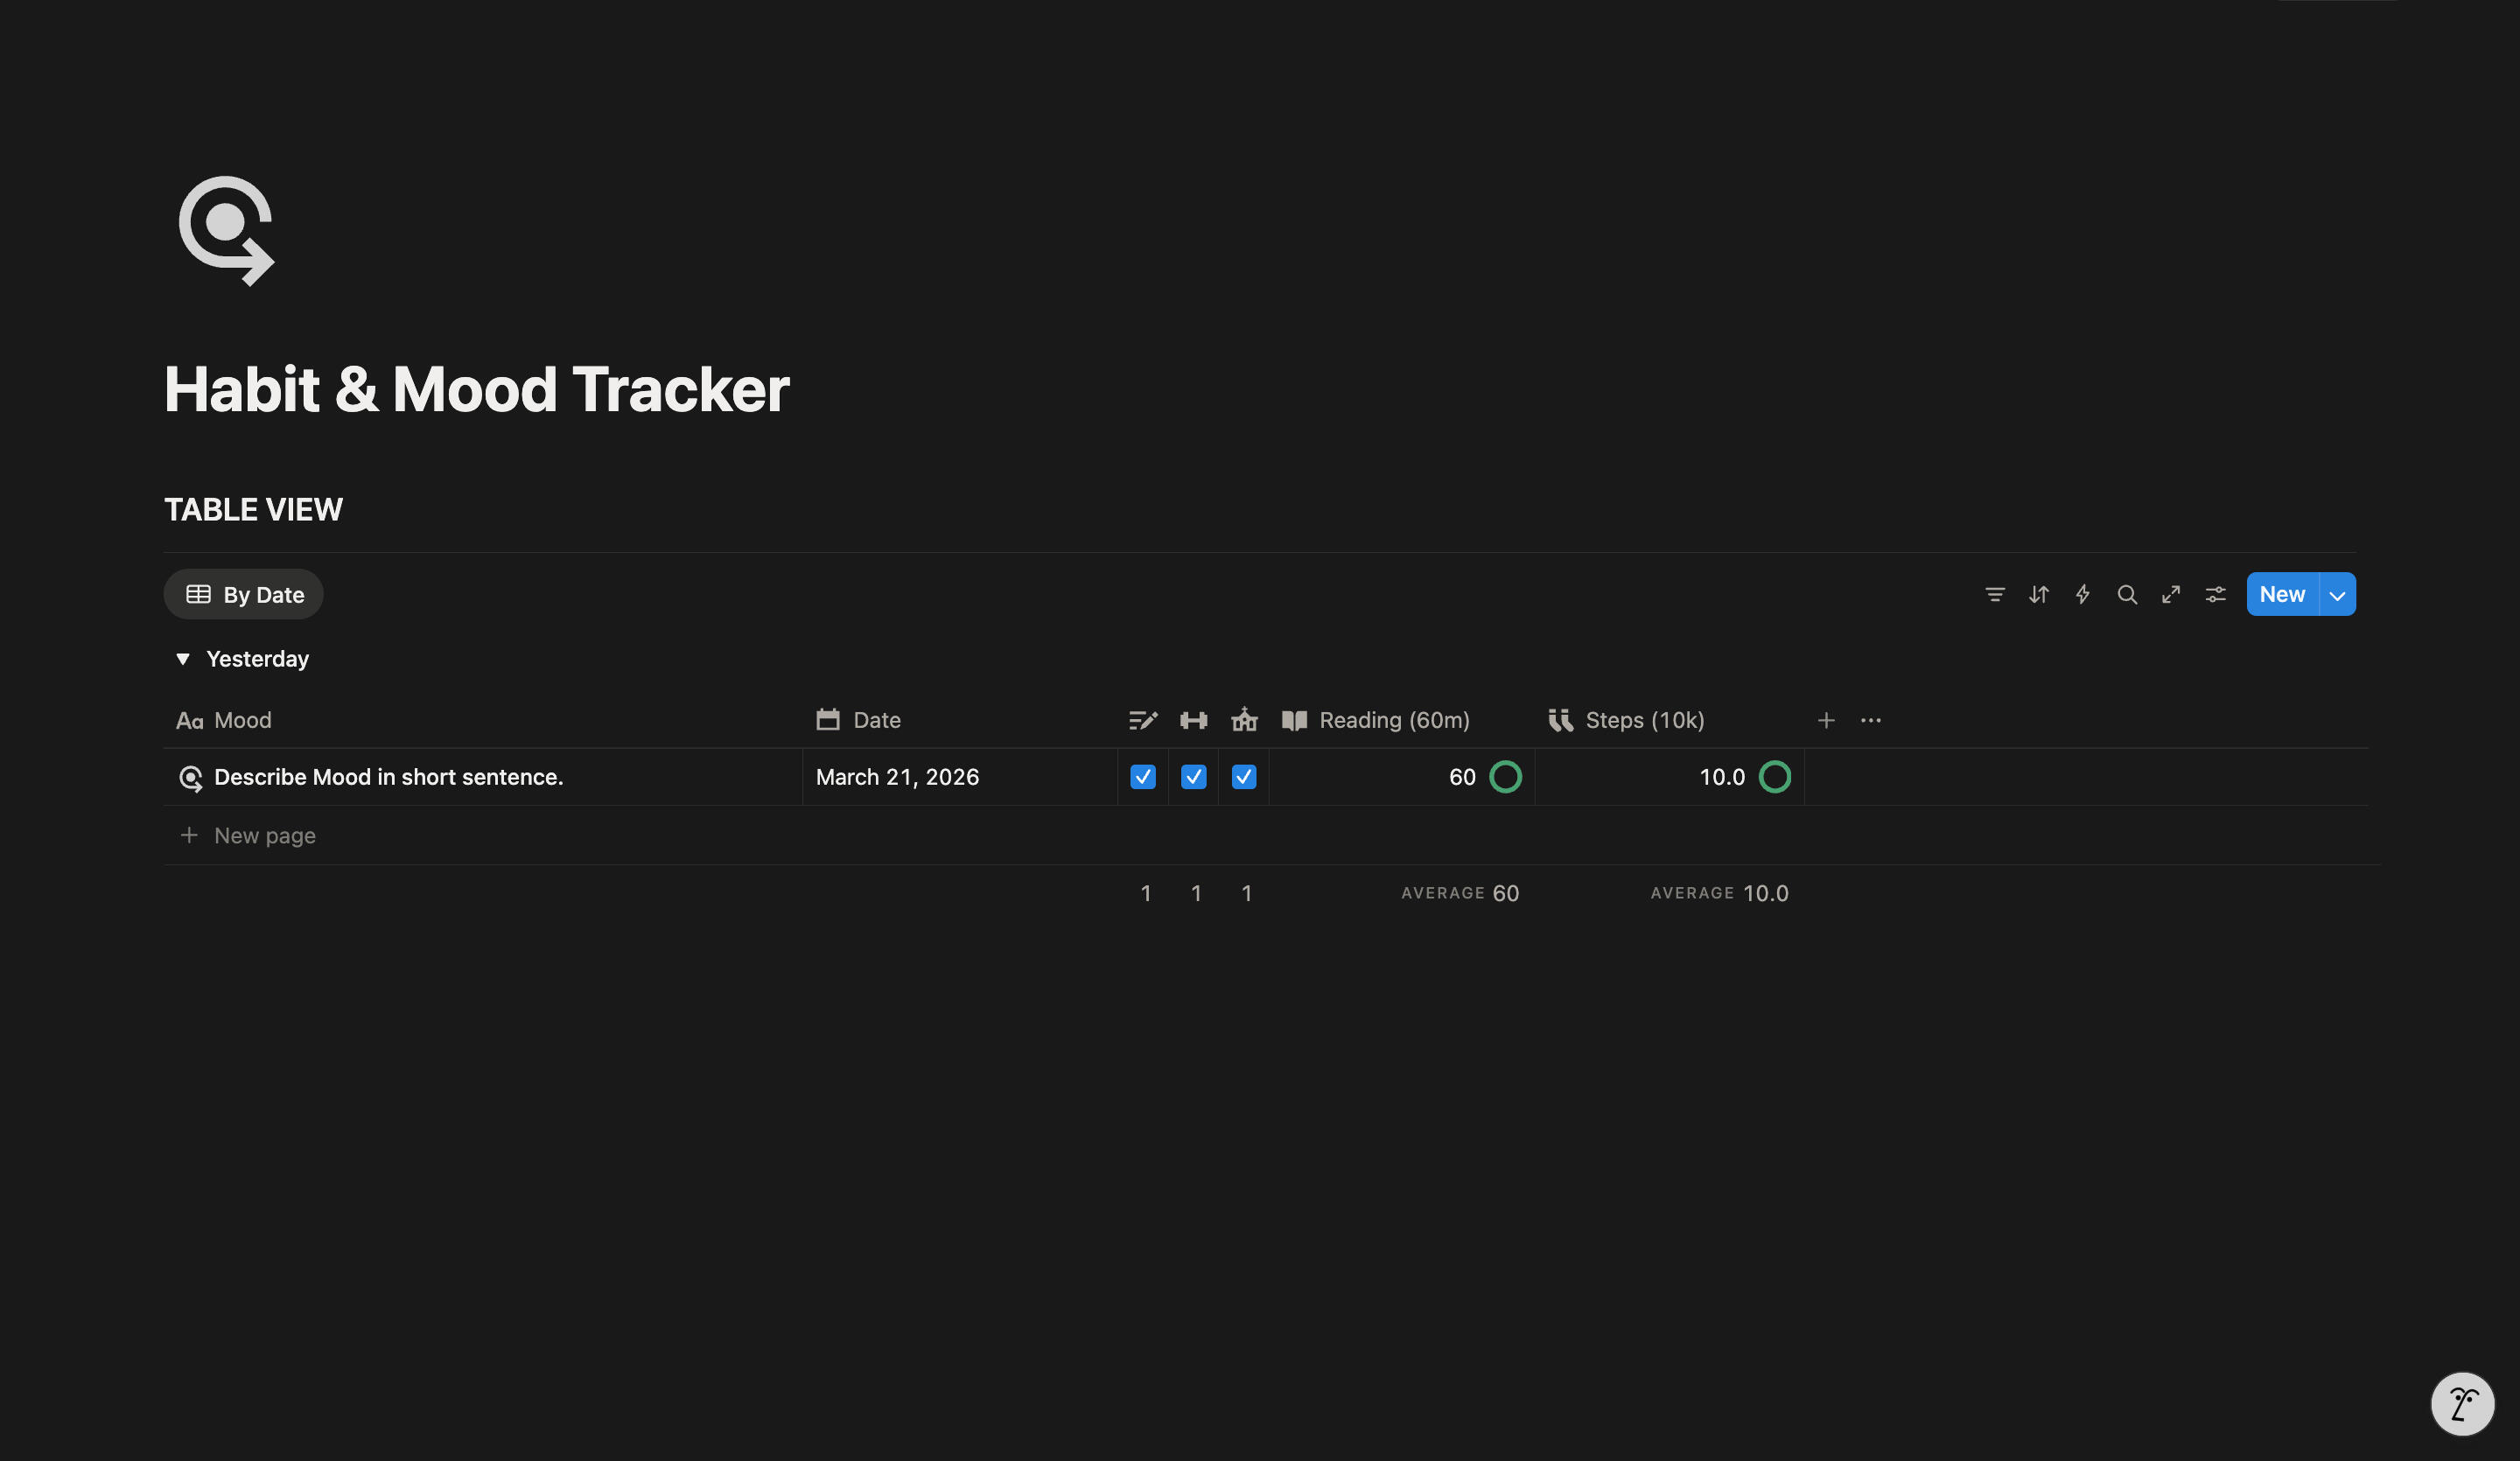This screenshot has height=1461, width=2520.
Task: Open the column header more options ellipsis
Action: click(1870, 720)
